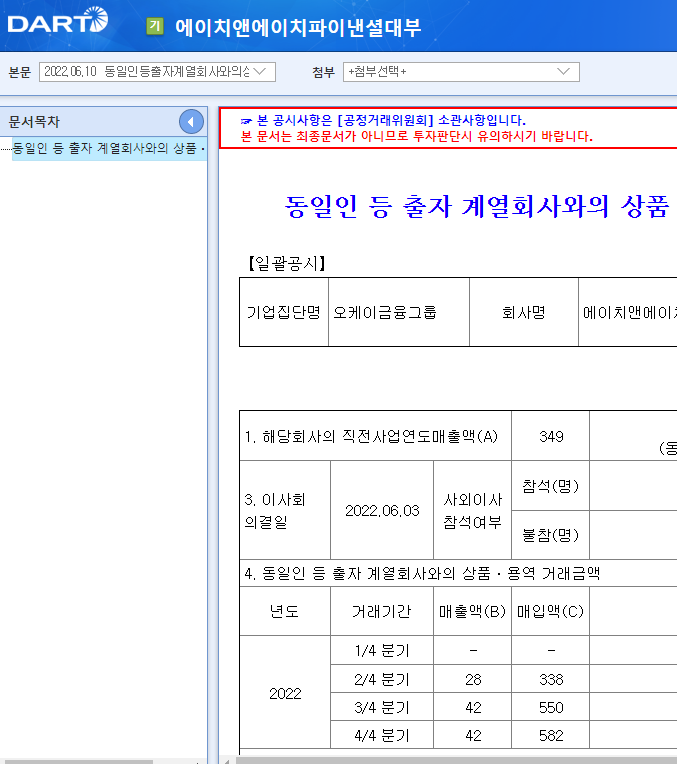
Task: Click the 매출액(B) column header
Action: (x=472, y=611)
